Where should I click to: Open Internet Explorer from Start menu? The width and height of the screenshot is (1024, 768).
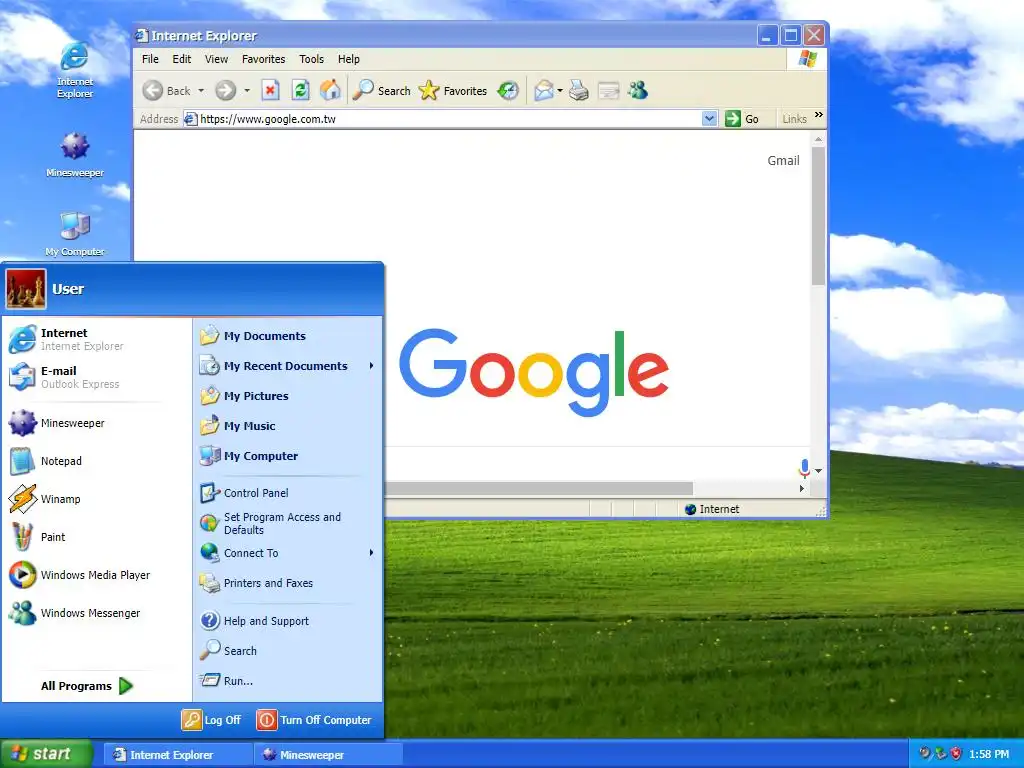[x=96, y=339]
